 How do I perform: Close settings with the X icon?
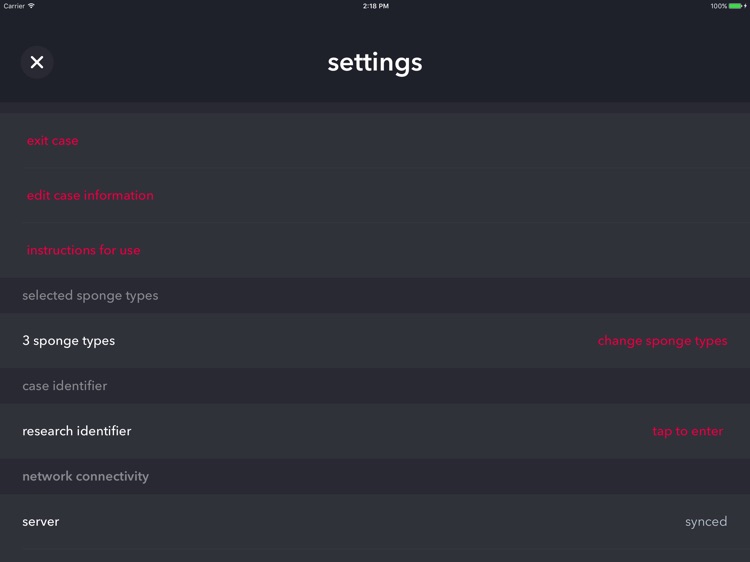coord(37,62)
